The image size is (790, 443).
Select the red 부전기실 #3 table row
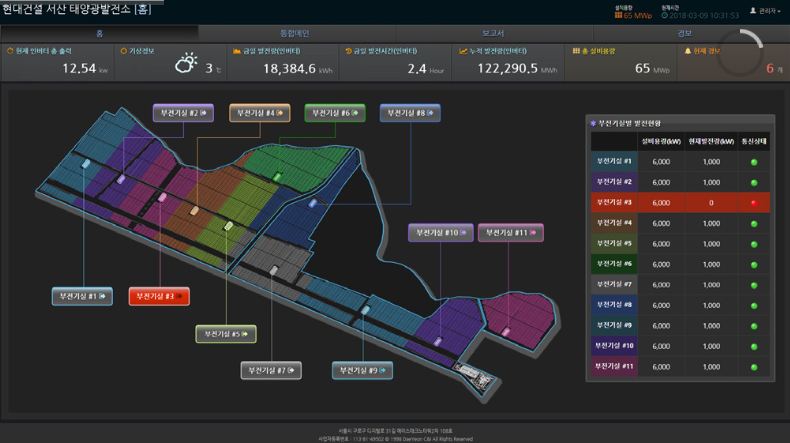pyautogui.click(x=680, y=203)
